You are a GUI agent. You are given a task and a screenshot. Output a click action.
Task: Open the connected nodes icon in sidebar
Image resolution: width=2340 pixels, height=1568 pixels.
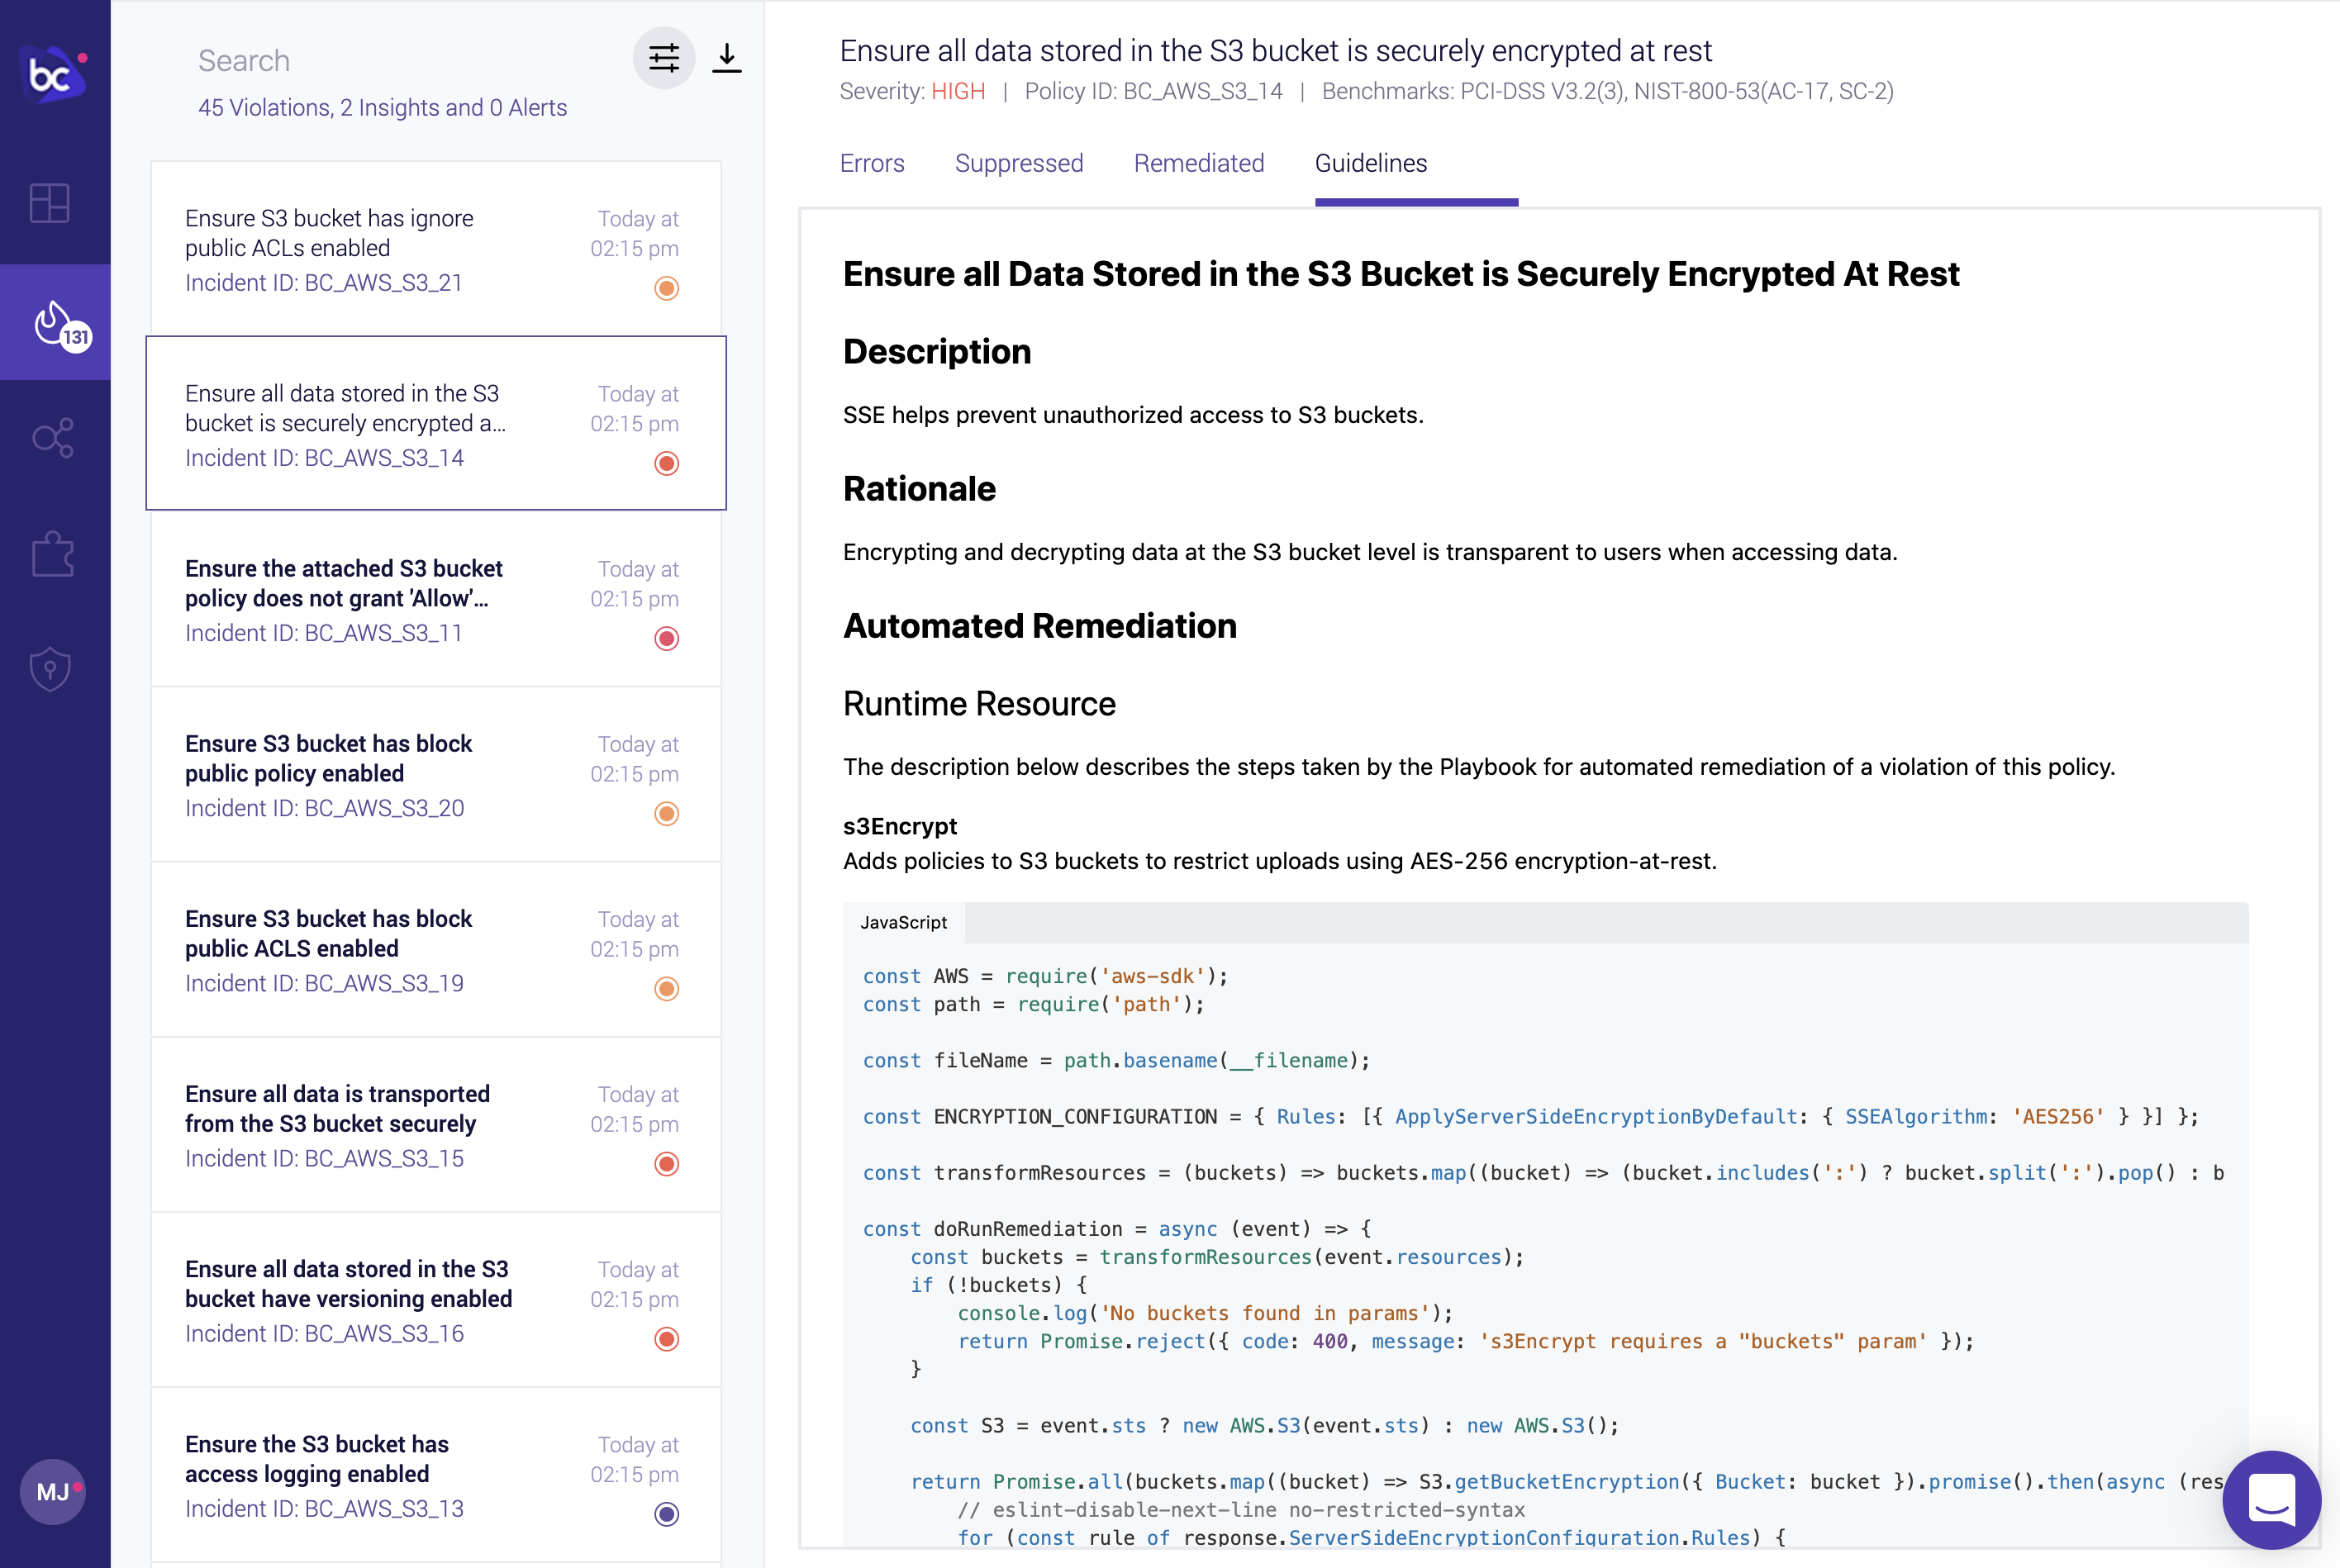tap(53, 438)
